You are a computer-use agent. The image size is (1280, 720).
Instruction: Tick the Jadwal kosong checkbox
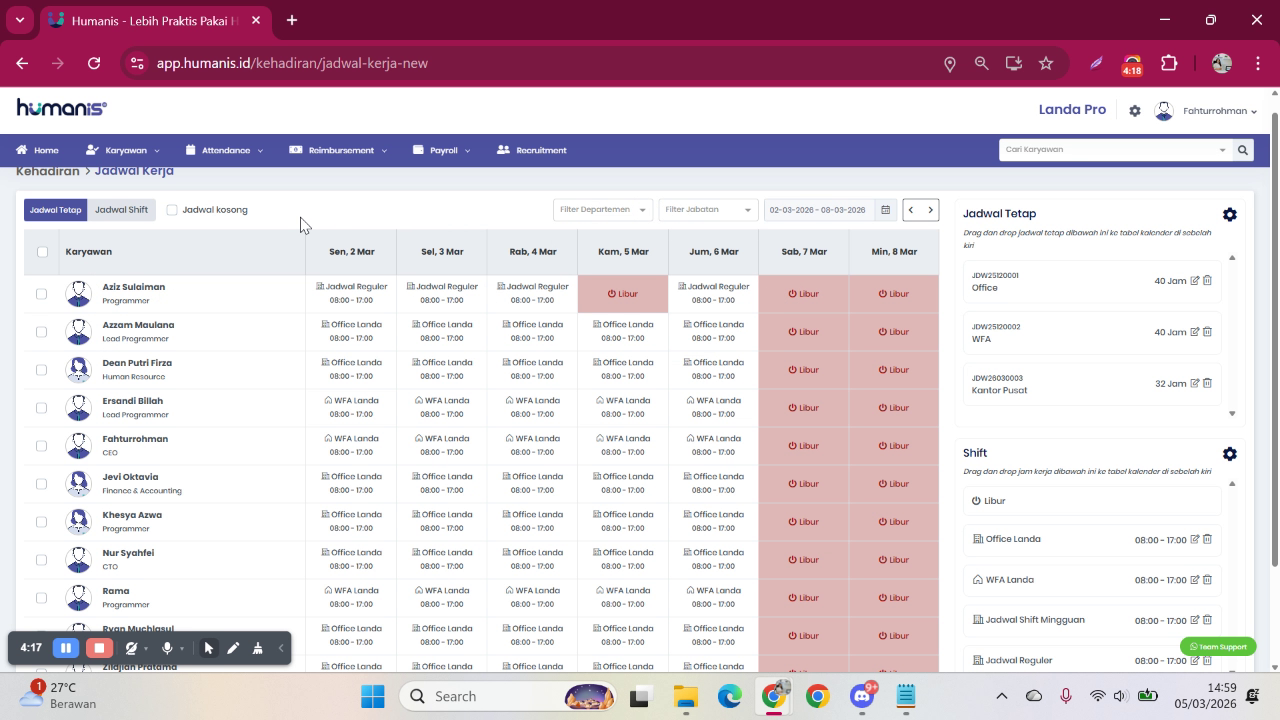click(172, 210)
